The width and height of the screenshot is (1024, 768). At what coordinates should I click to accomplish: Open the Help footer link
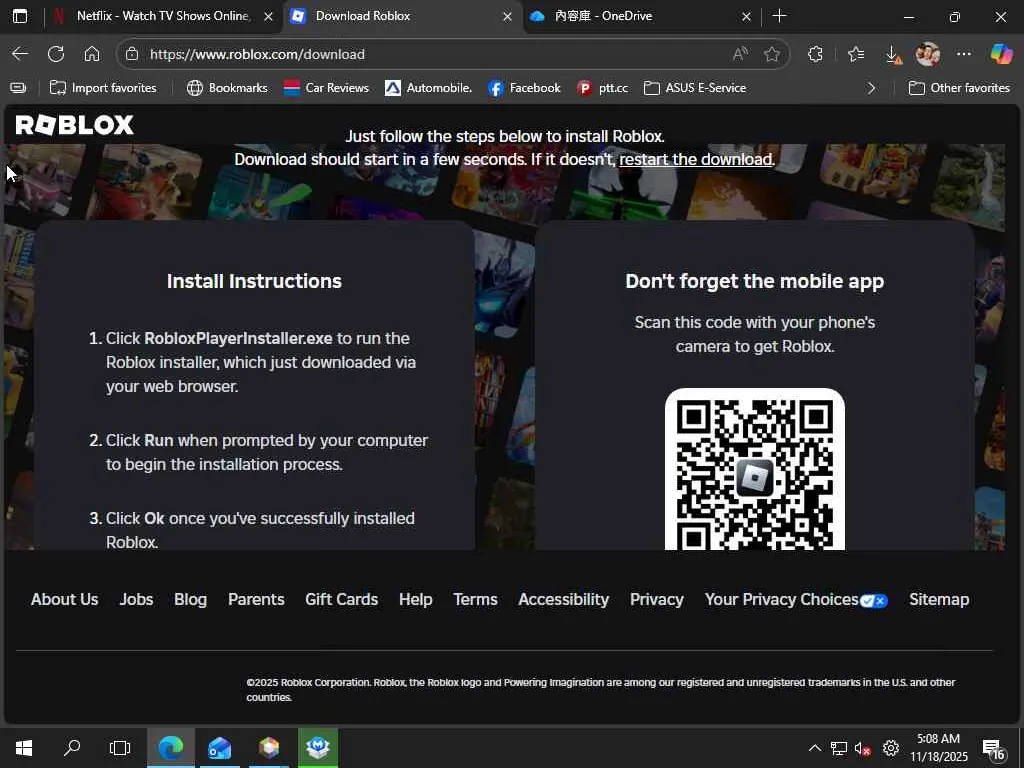415,600
